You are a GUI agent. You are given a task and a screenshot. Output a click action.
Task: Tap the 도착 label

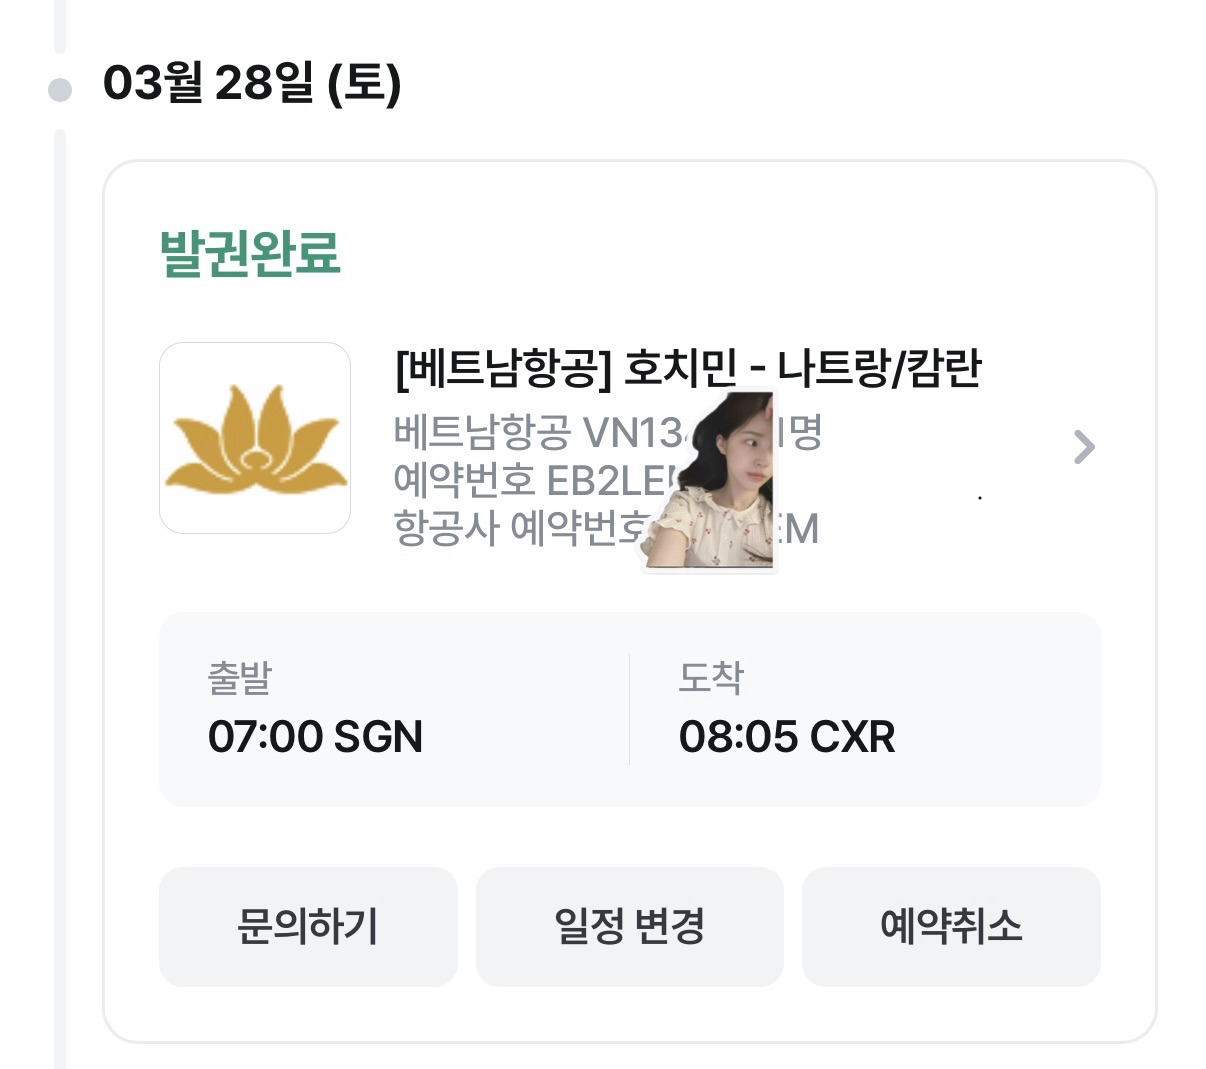pyautogui.click(x=711, y=678)
